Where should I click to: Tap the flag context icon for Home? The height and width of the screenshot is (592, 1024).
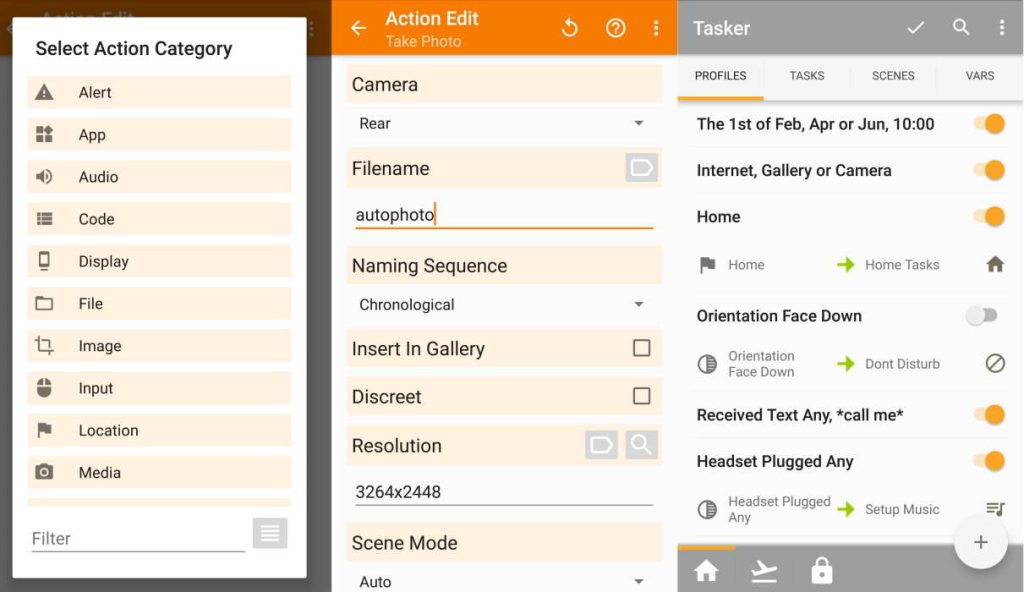pos(707,265)
